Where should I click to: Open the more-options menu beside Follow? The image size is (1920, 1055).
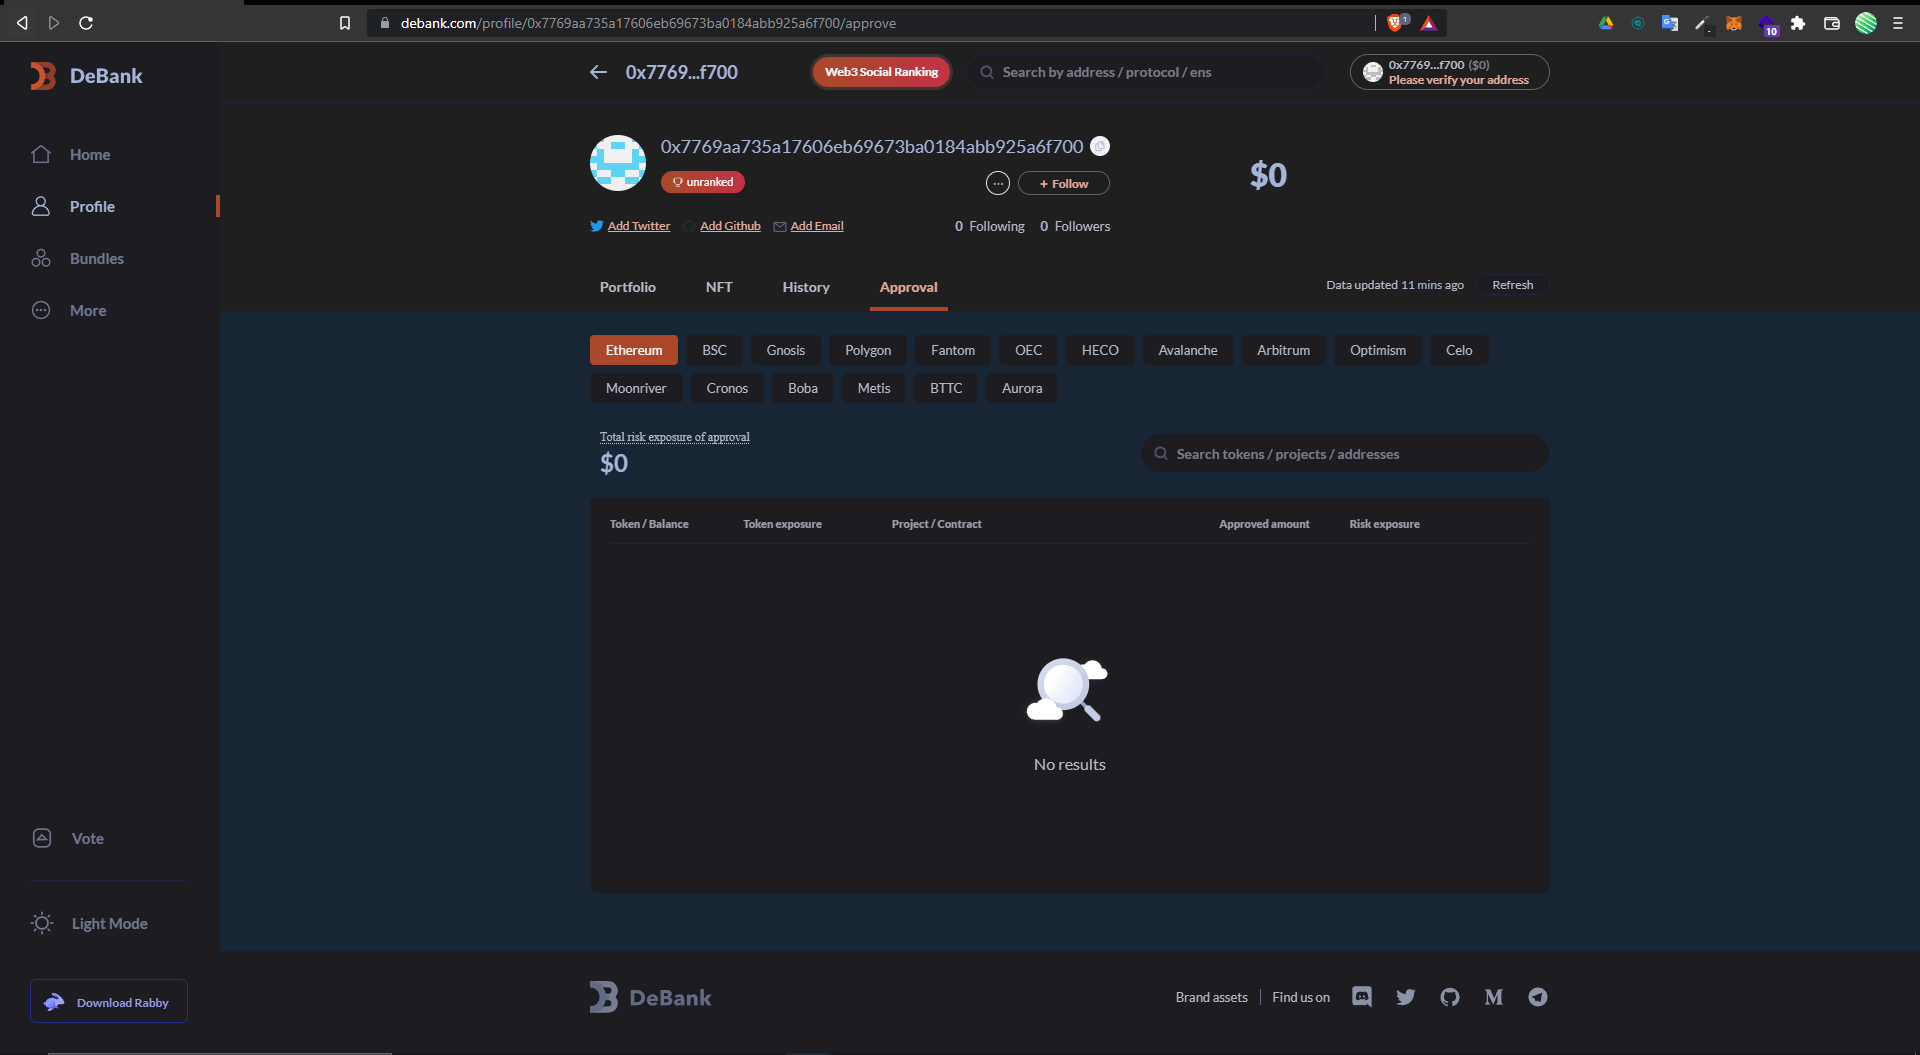coord(997,183)
